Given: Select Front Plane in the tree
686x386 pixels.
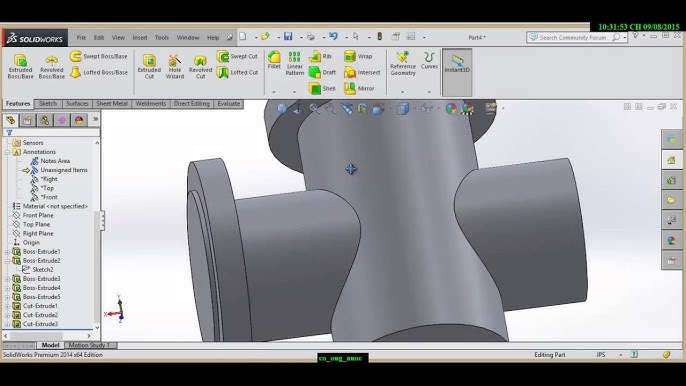Looking at the screenshot, I should [33, 215].
